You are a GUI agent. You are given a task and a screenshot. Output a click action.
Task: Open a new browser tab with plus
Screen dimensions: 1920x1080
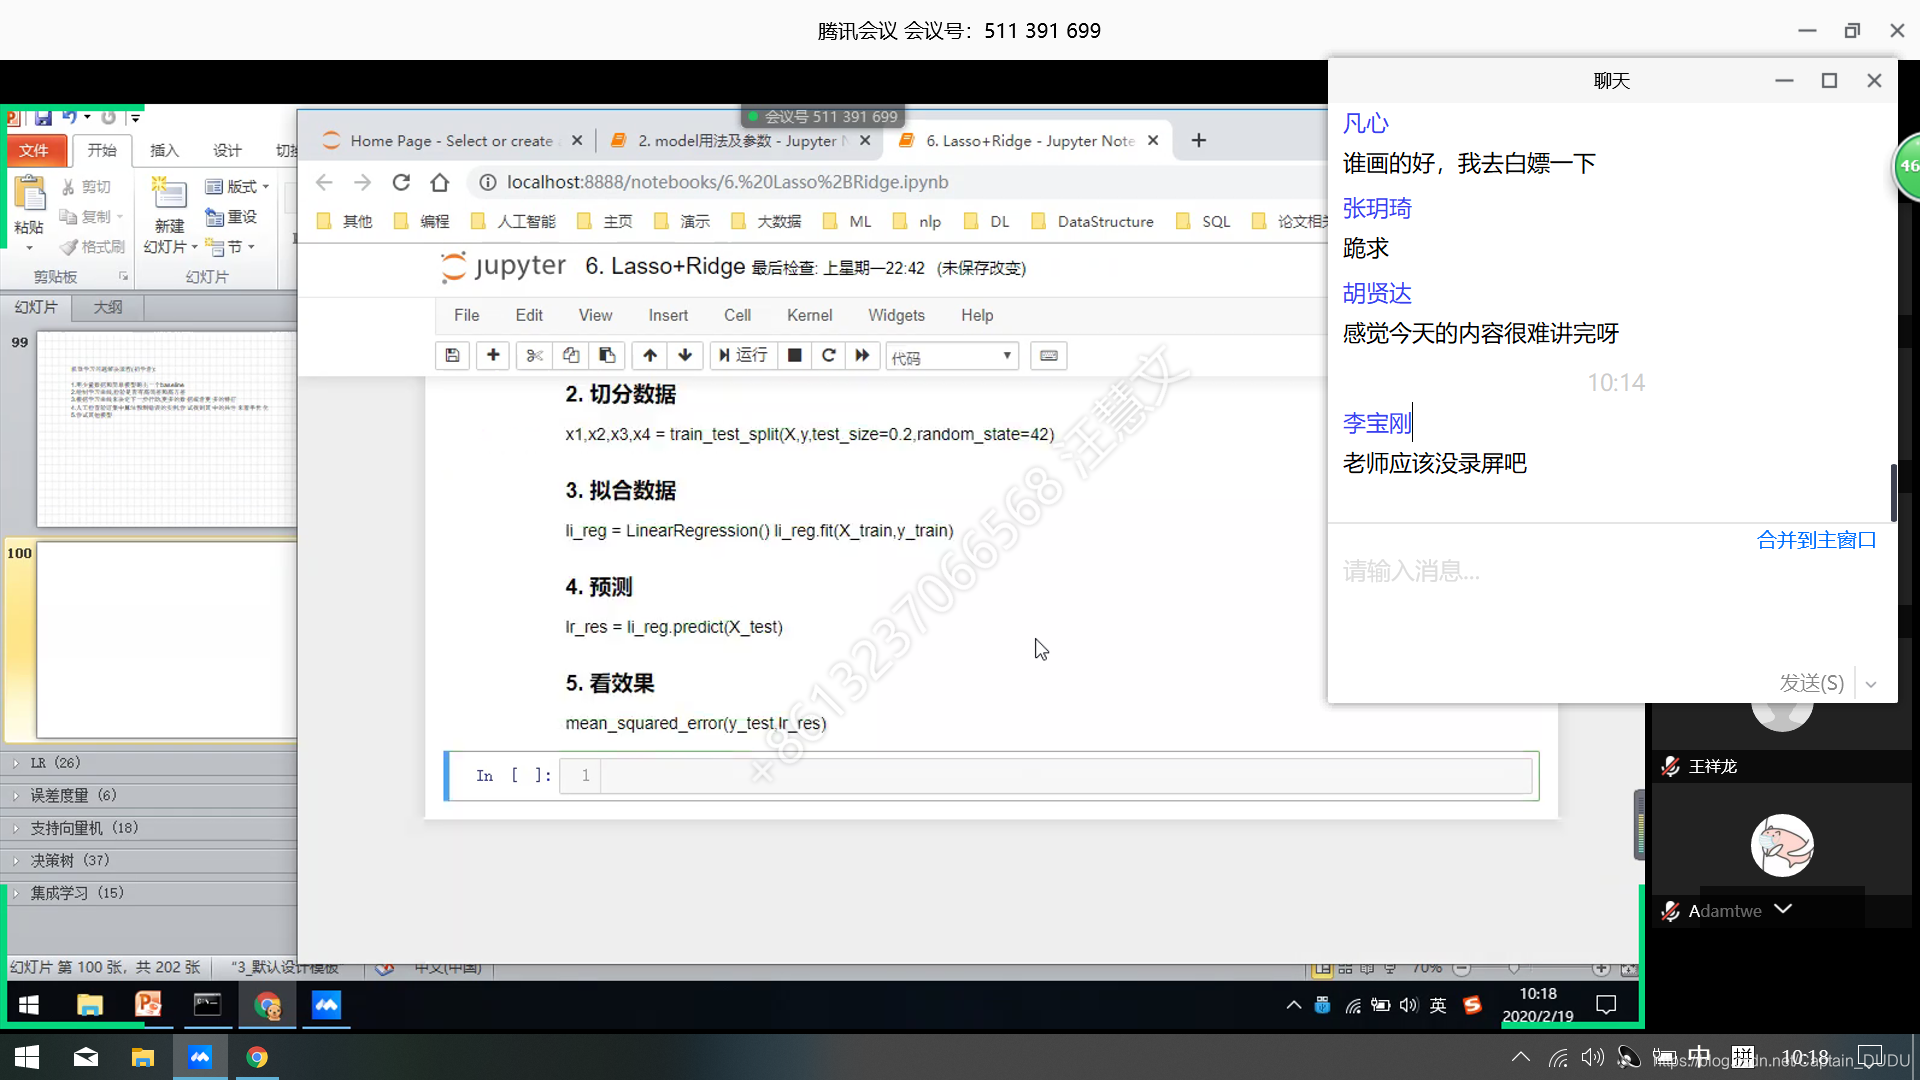click(x=1199, y=141)
